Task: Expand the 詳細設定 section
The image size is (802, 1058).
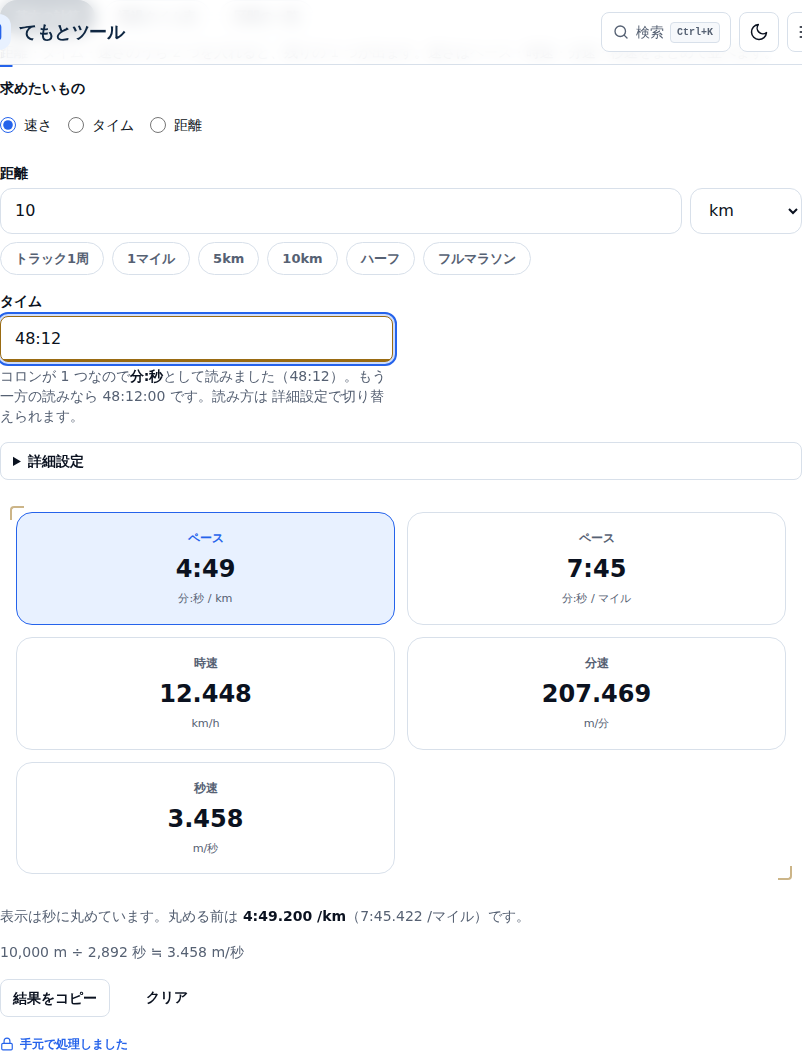Action: (x=401, y=462)
